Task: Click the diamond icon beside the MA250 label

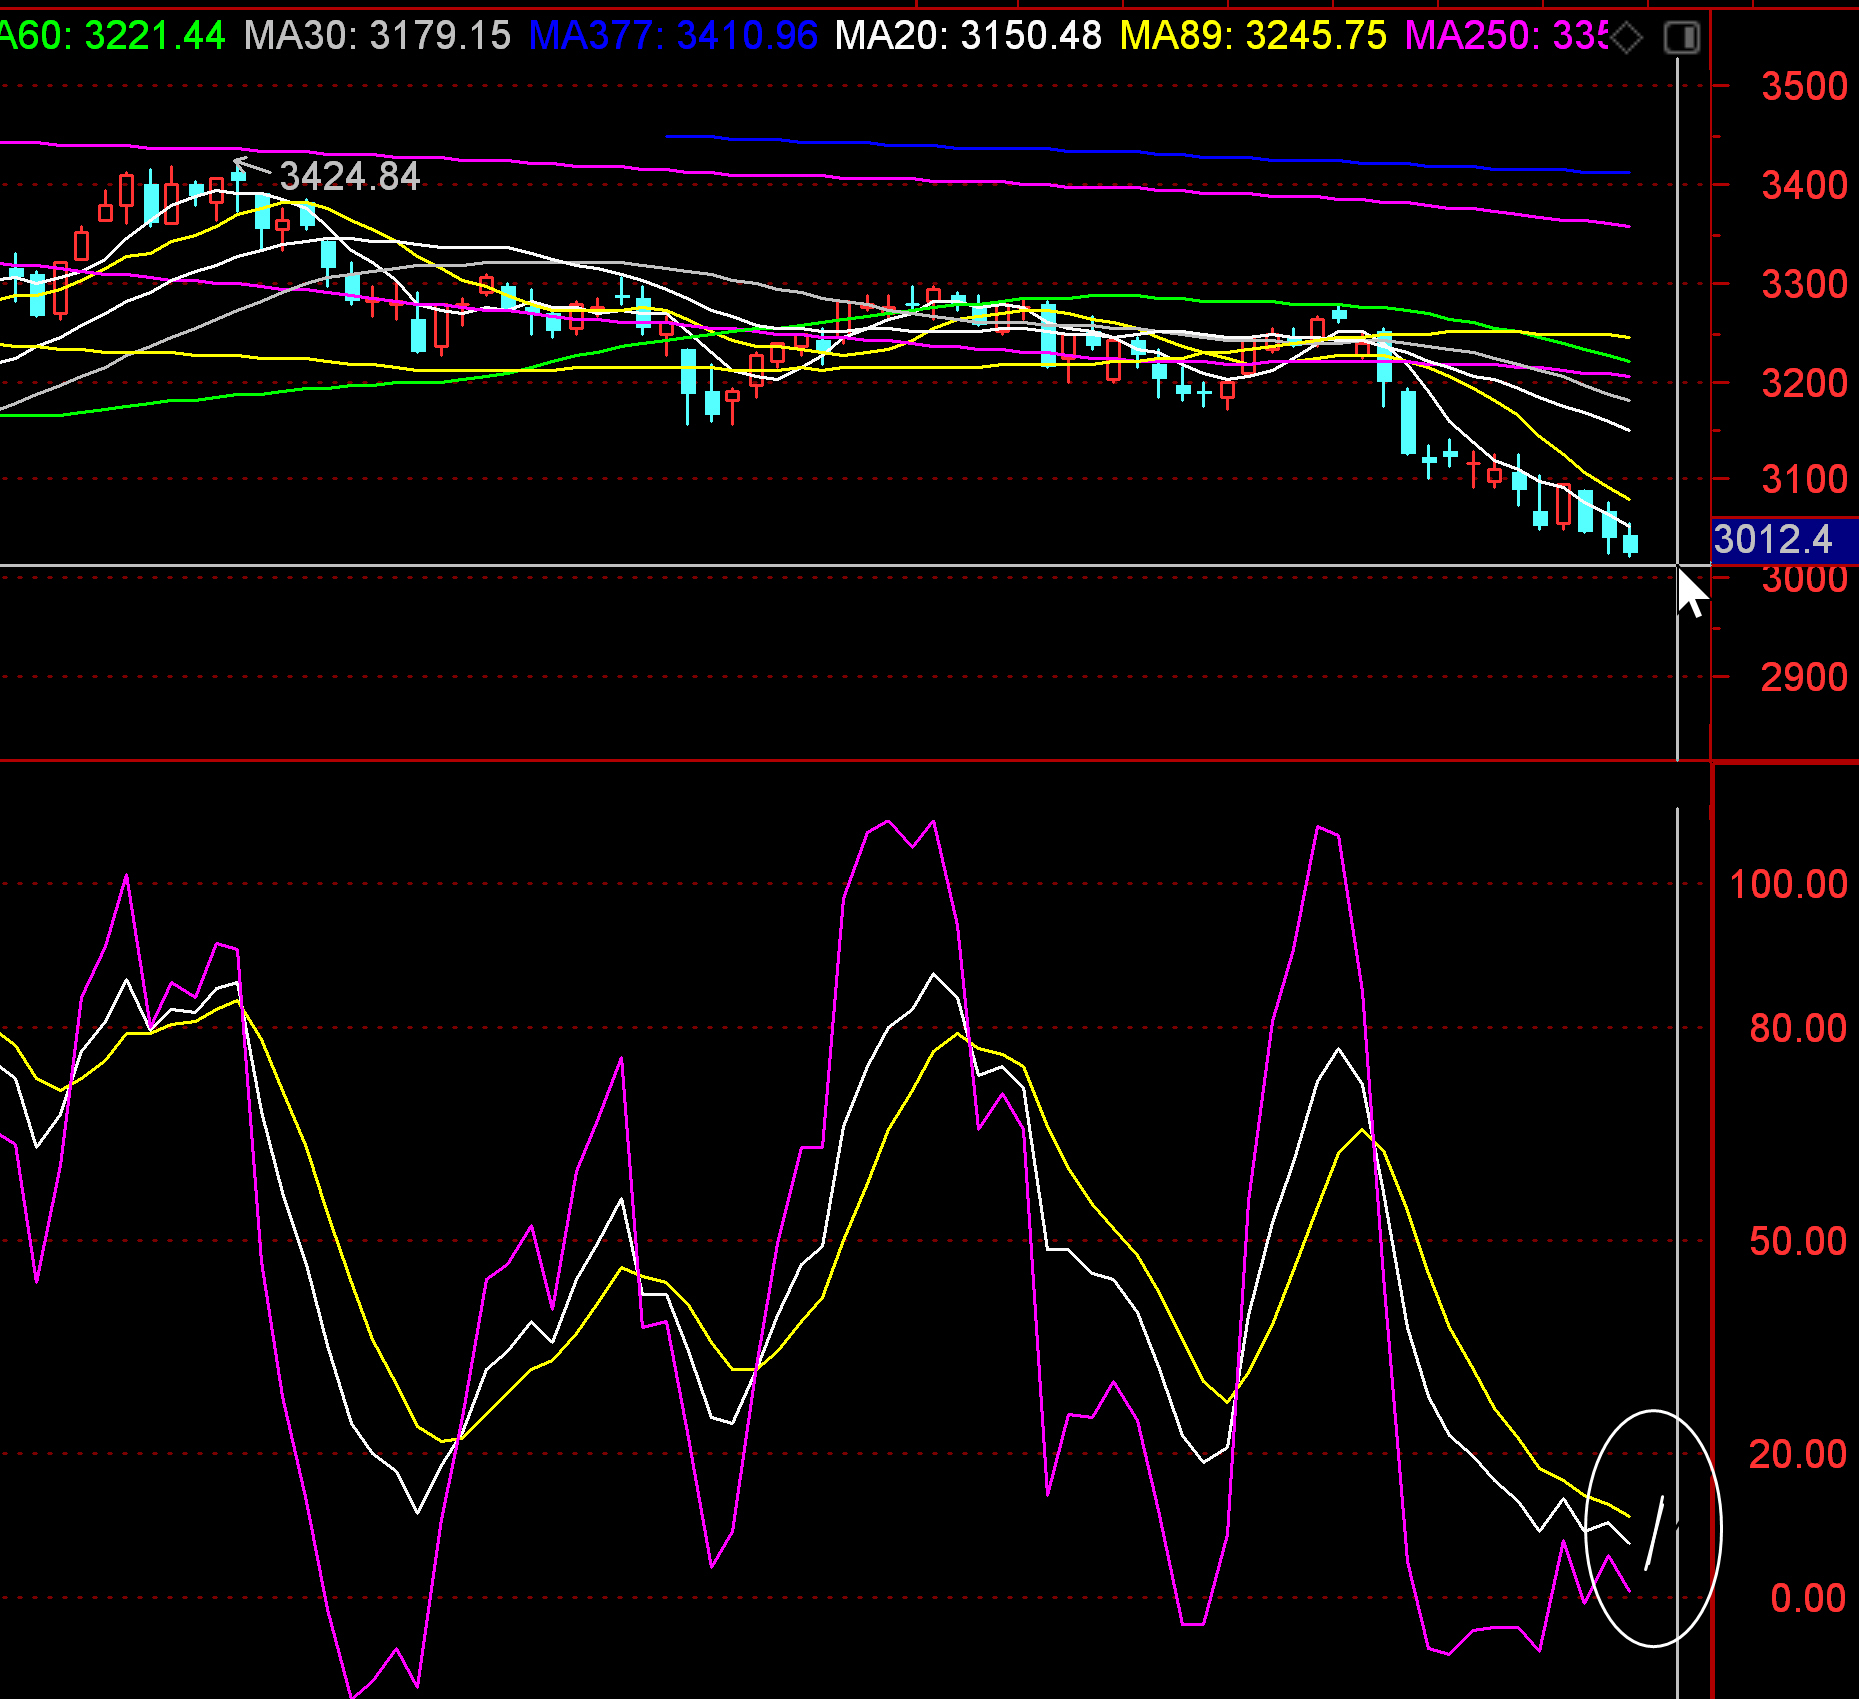Action: pos(1627,38)
